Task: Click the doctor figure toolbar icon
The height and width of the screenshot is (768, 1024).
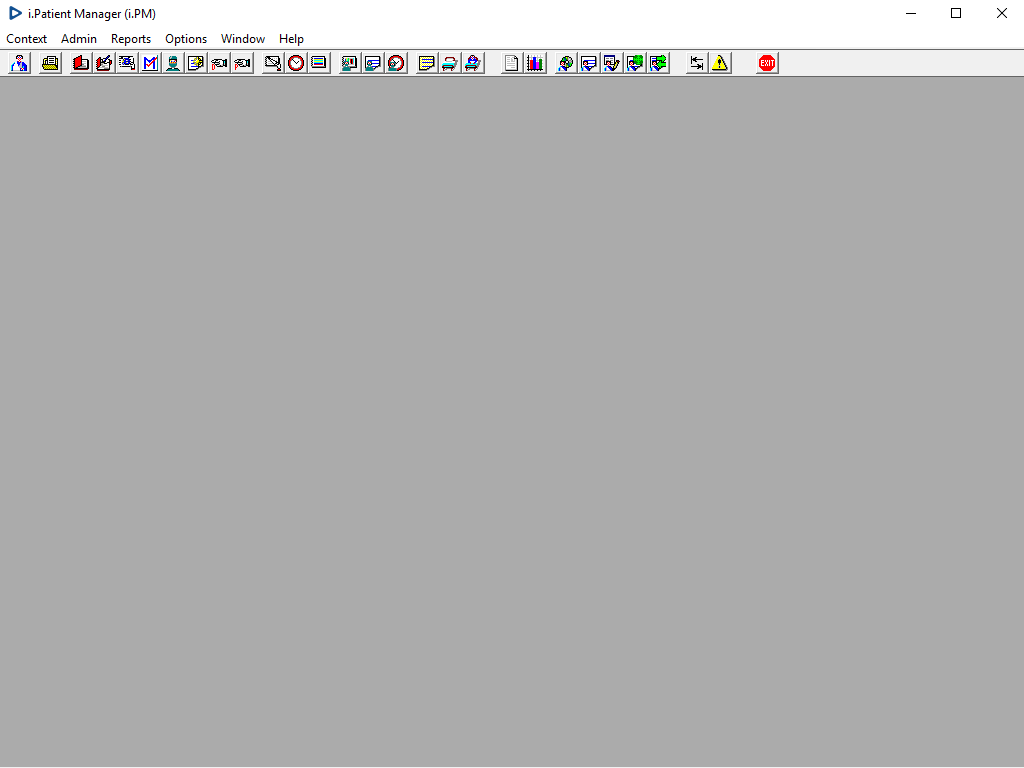Action: click(20, 63)
